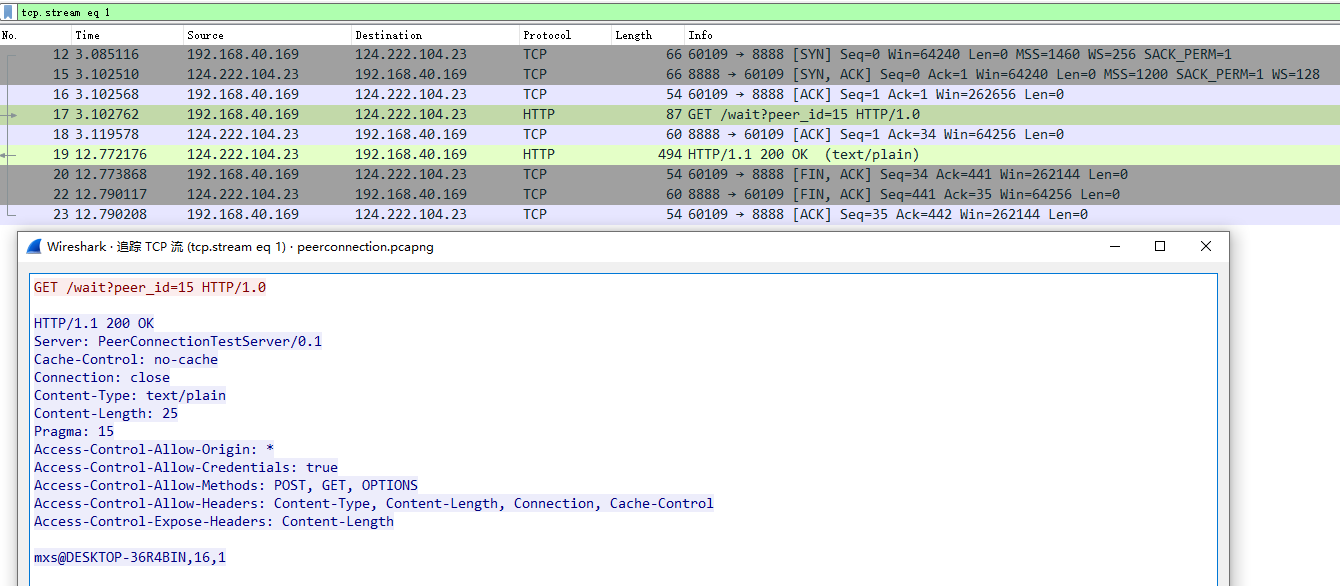Image resolution: width=1340 pixels, height=586 pixels.
Task: Click the Info column header
Action: pos(1012,35)
